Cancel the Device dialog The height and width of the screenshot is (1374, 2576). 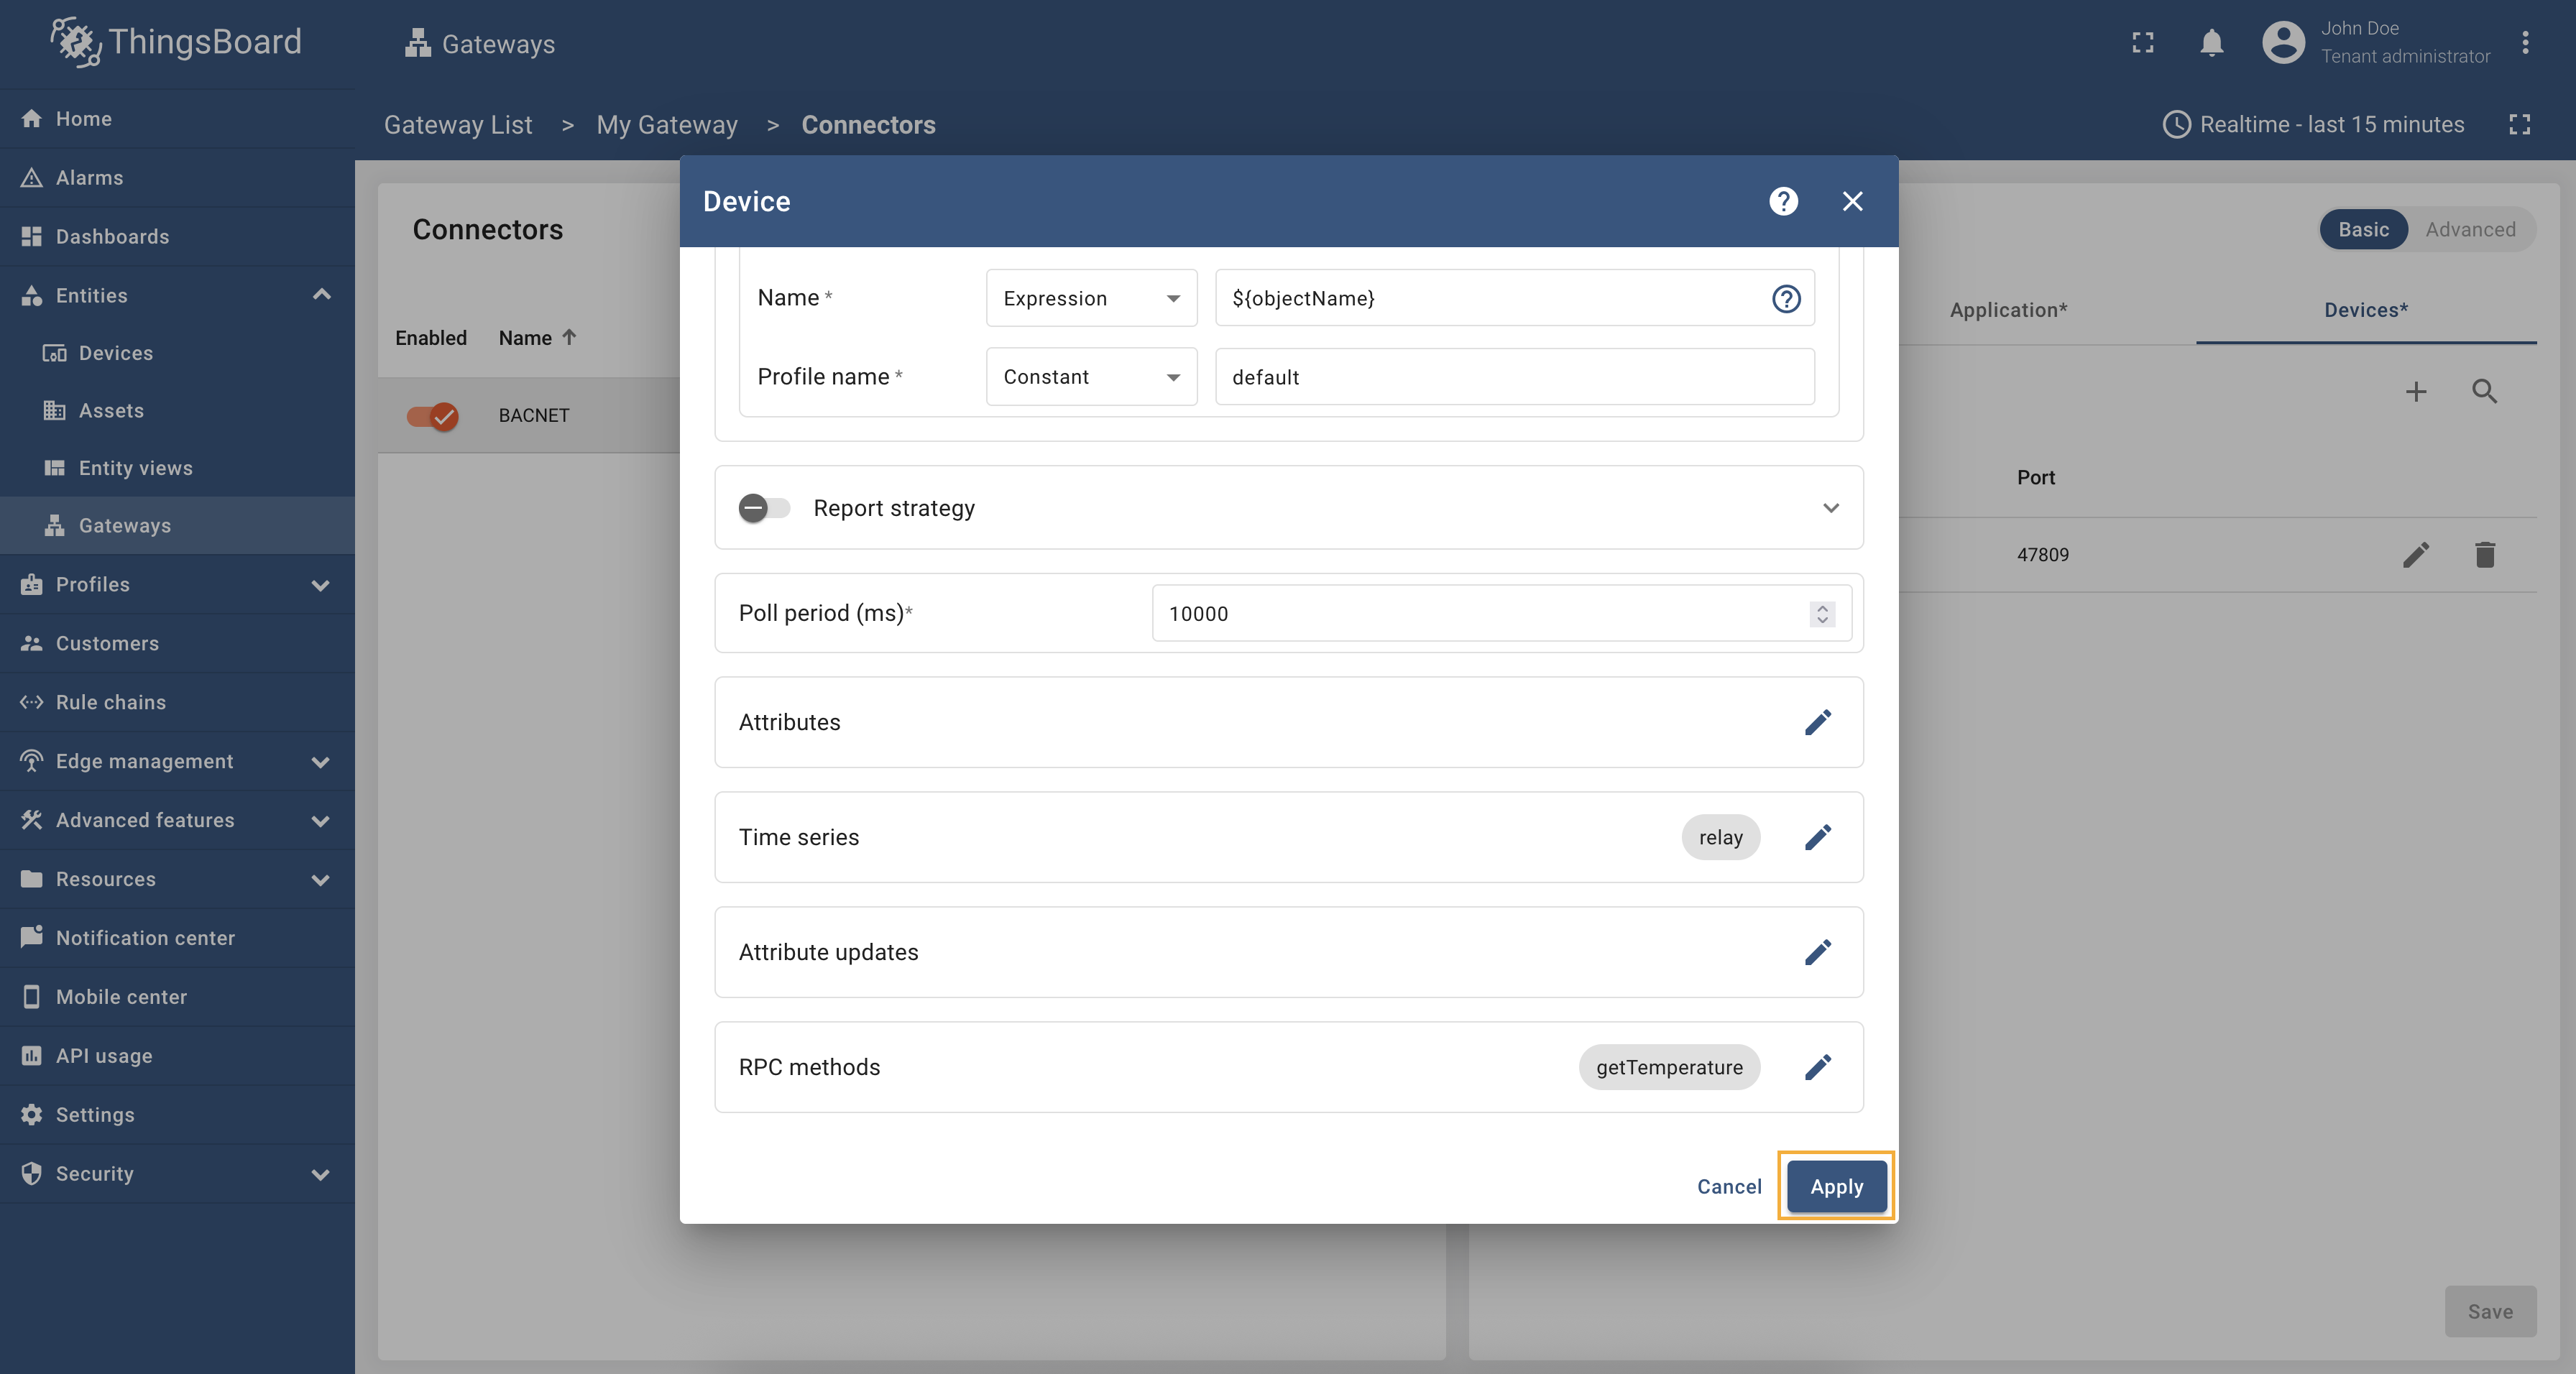[x=1728, y=1186]
